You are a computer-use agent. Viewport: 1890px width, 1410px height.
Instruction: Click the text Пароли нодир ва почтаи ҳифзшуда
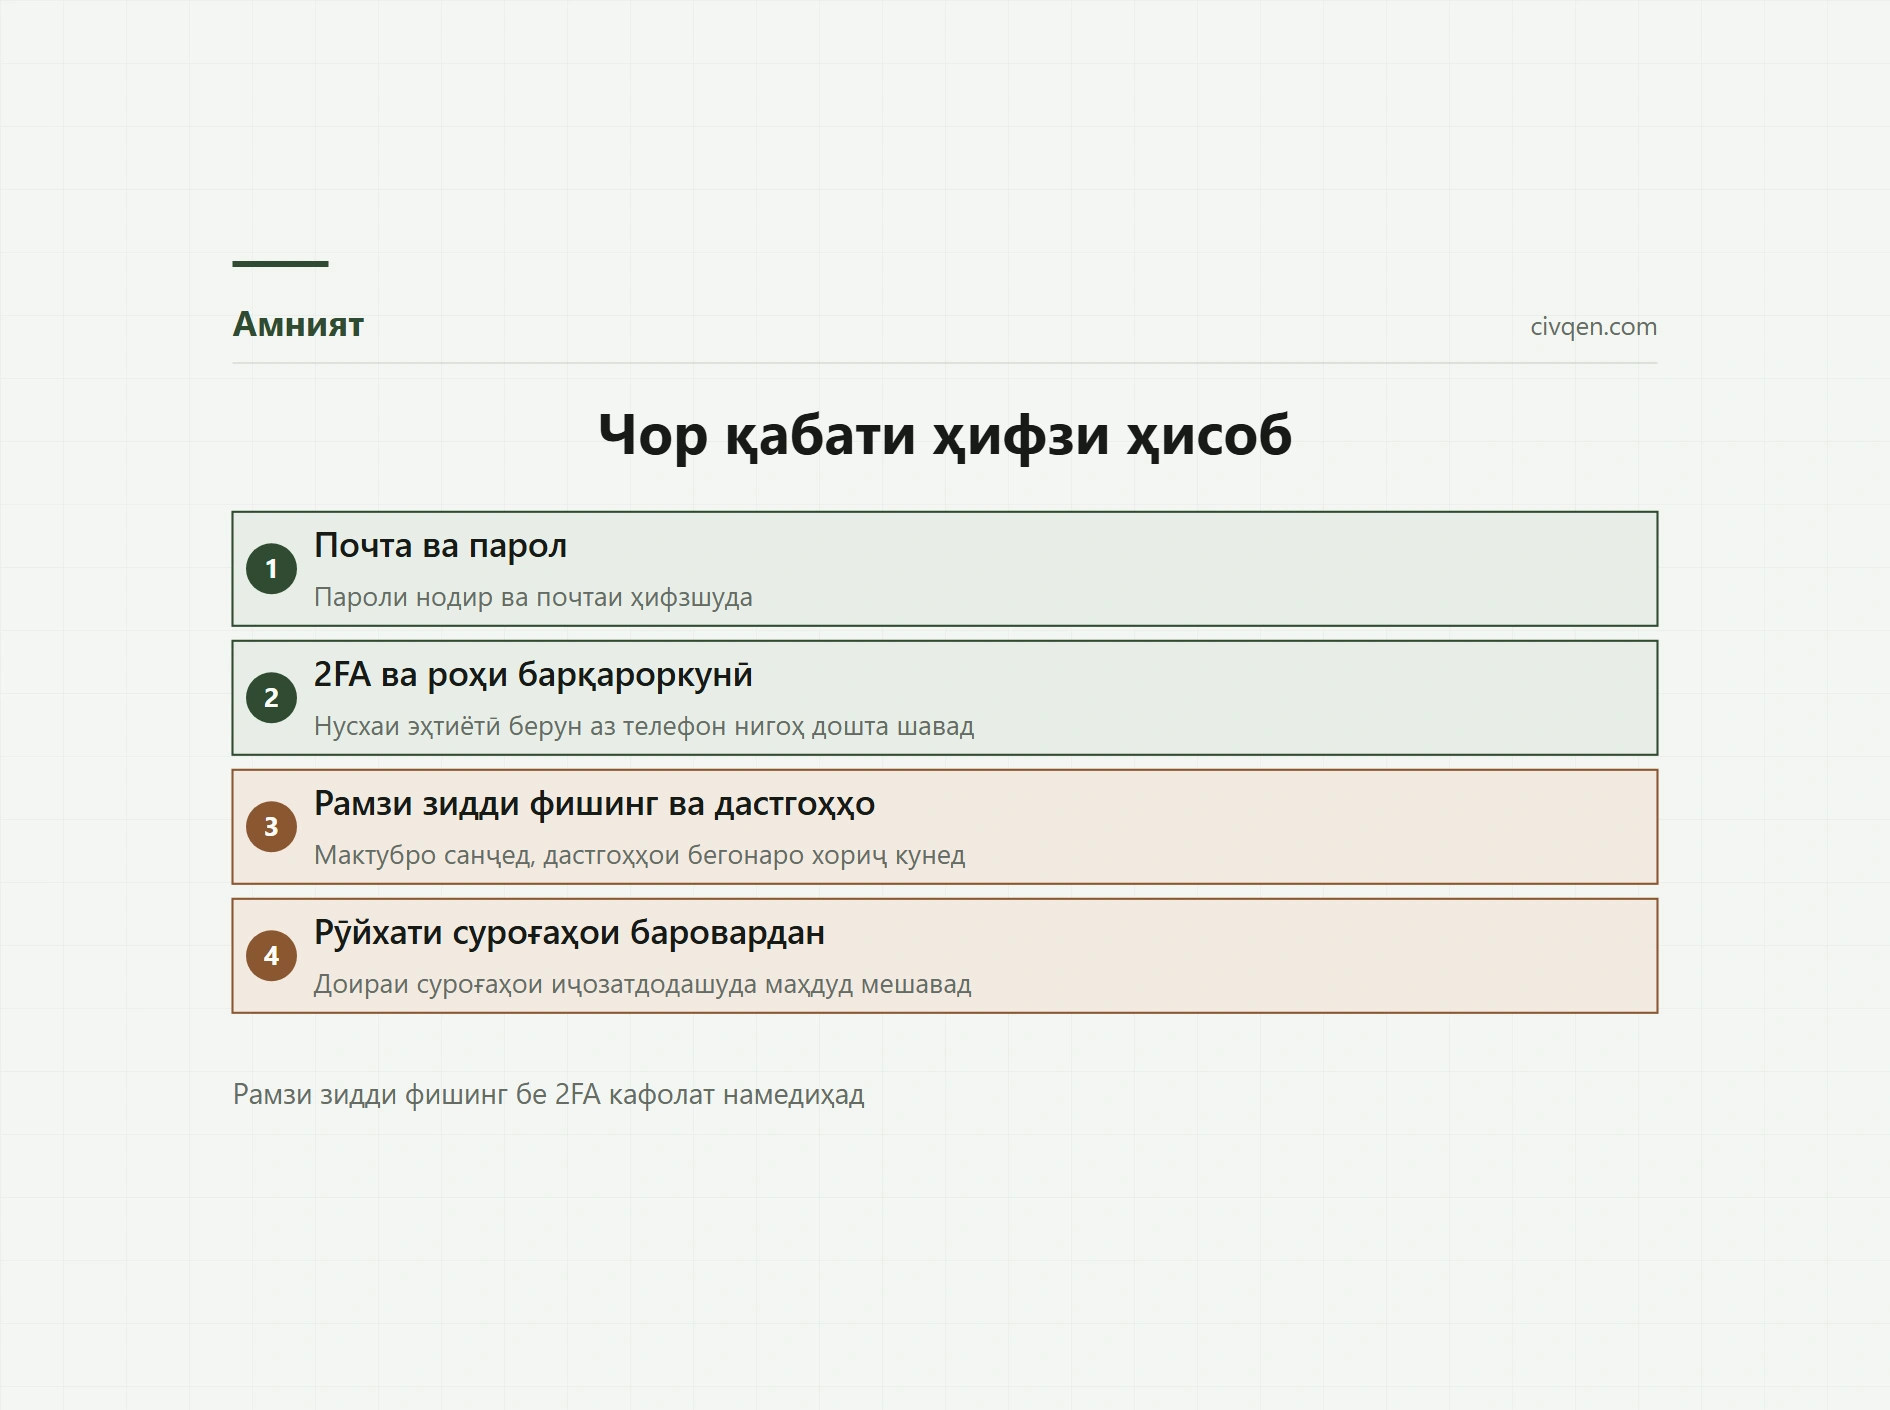[x=533, y=597]
